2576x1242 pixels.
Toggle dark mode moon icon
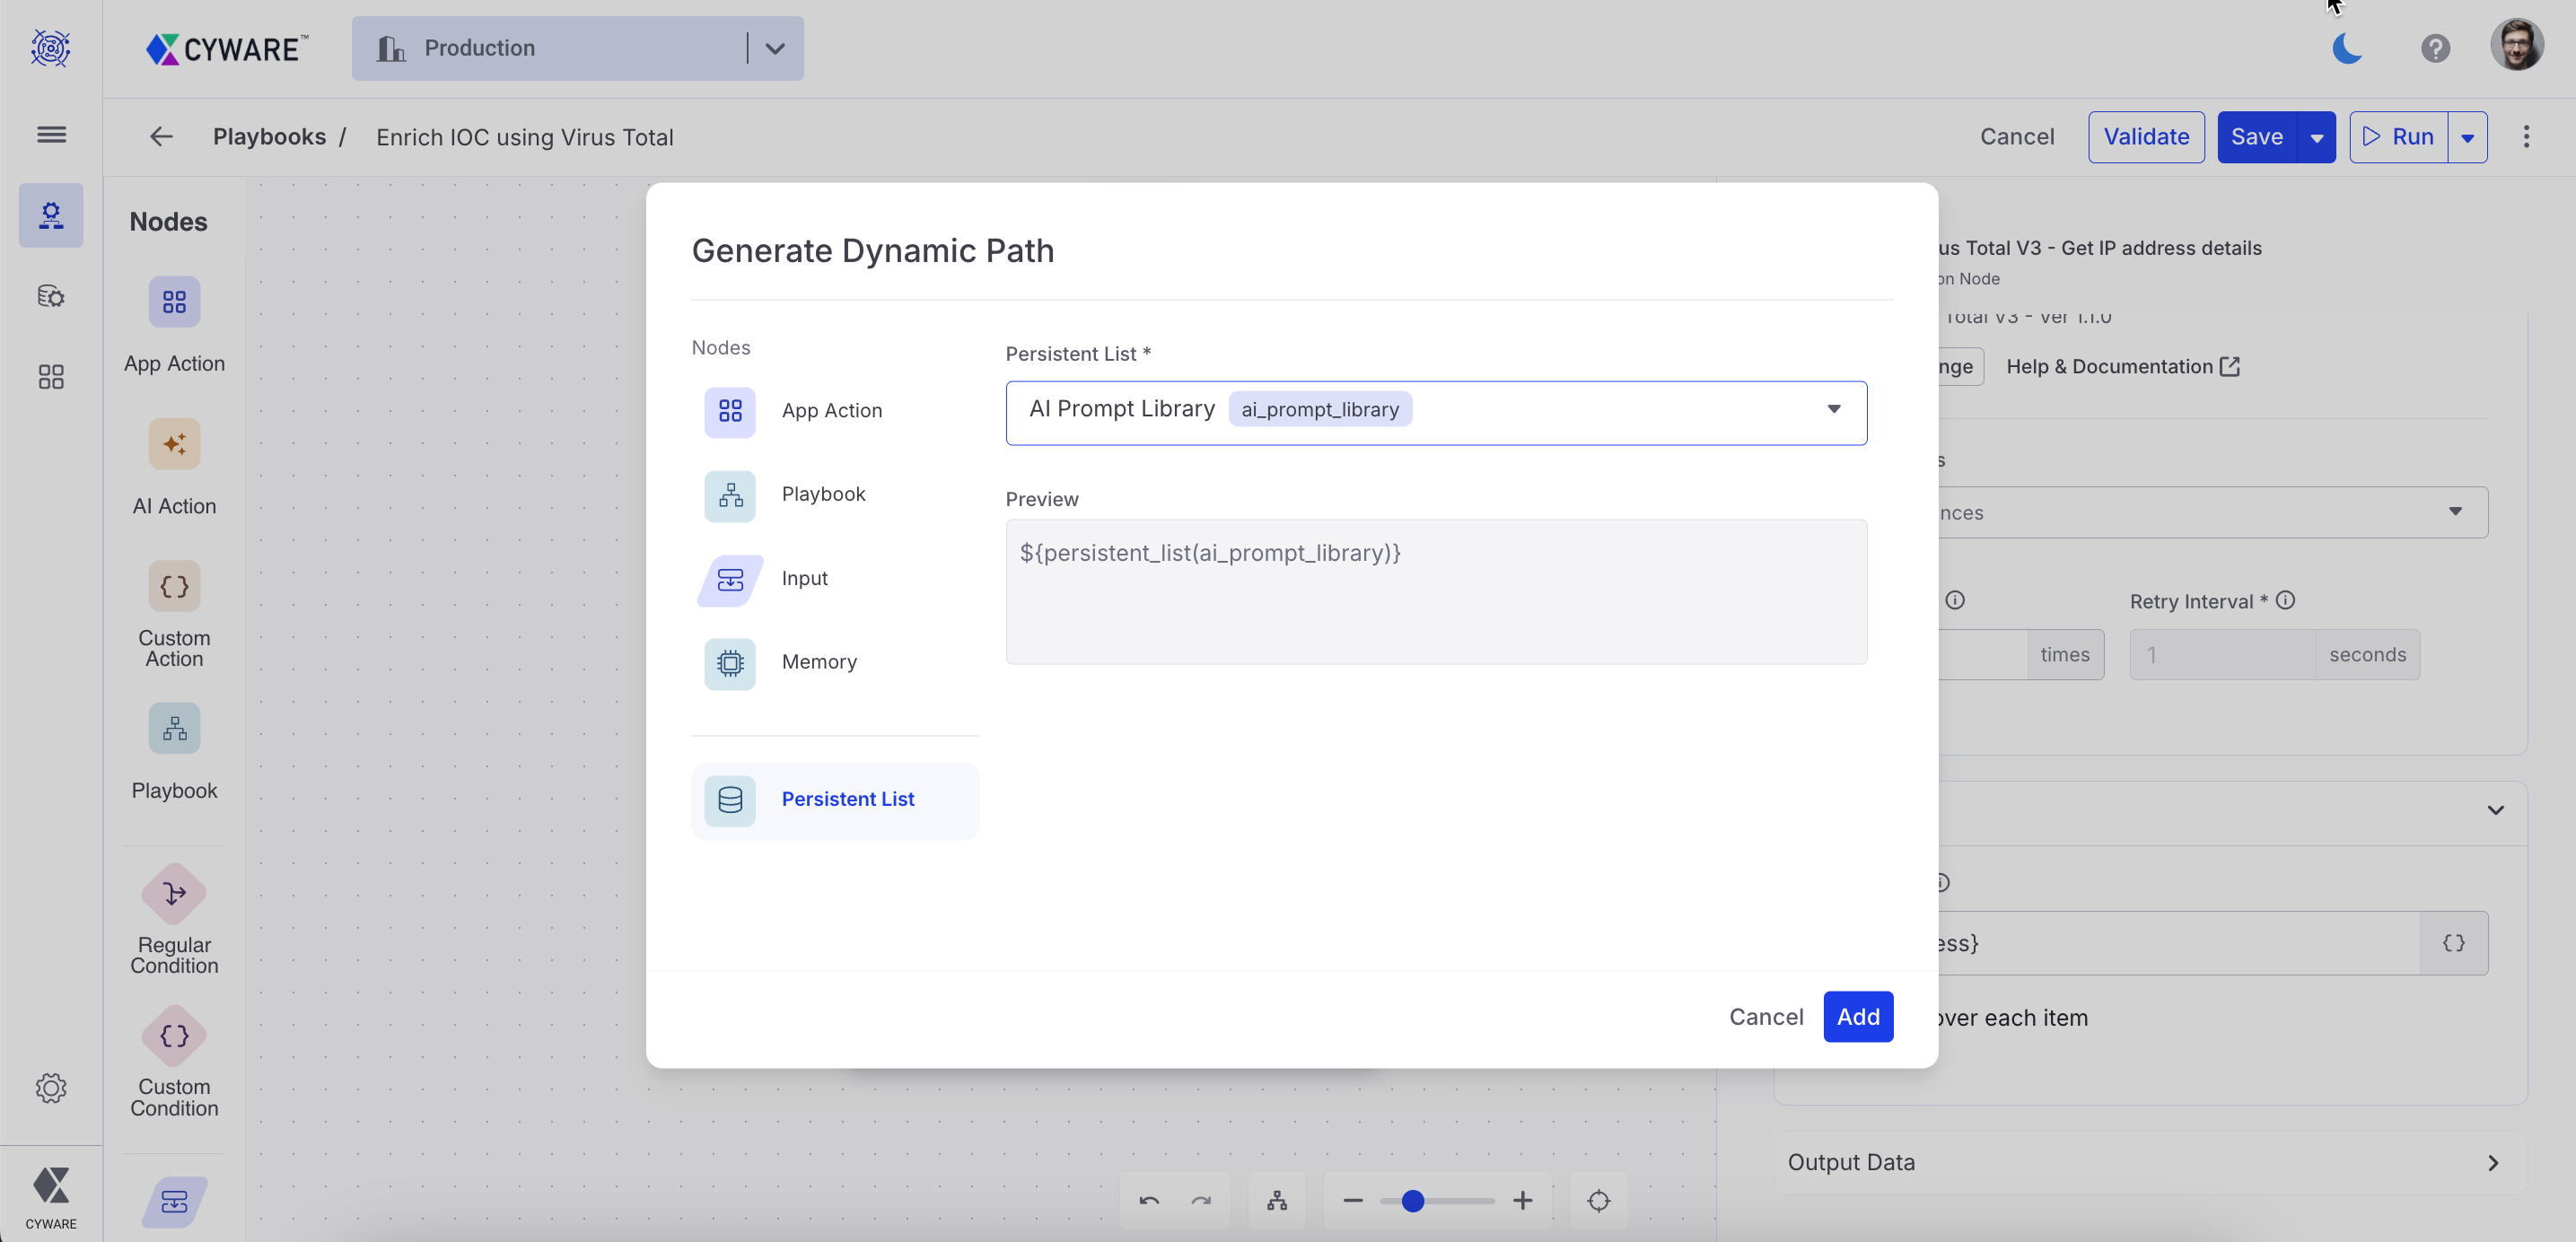(2346, 48)
